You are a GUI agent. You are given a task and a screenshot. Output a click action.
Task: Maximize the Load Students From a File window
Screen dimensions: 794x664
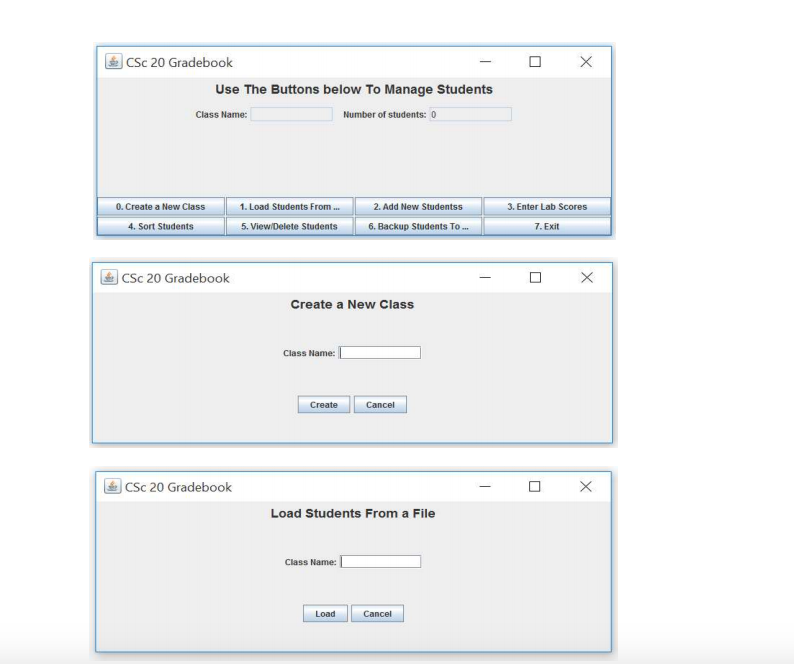pyautogui.click(x=534, y=487)
